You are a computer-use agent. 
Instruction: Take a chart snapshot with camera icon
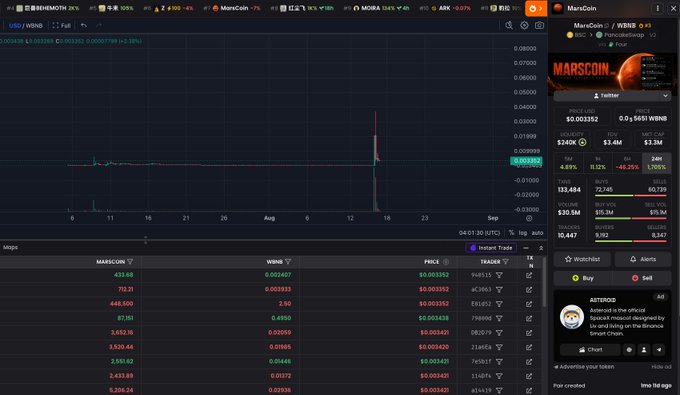click(x=539, y=26)
